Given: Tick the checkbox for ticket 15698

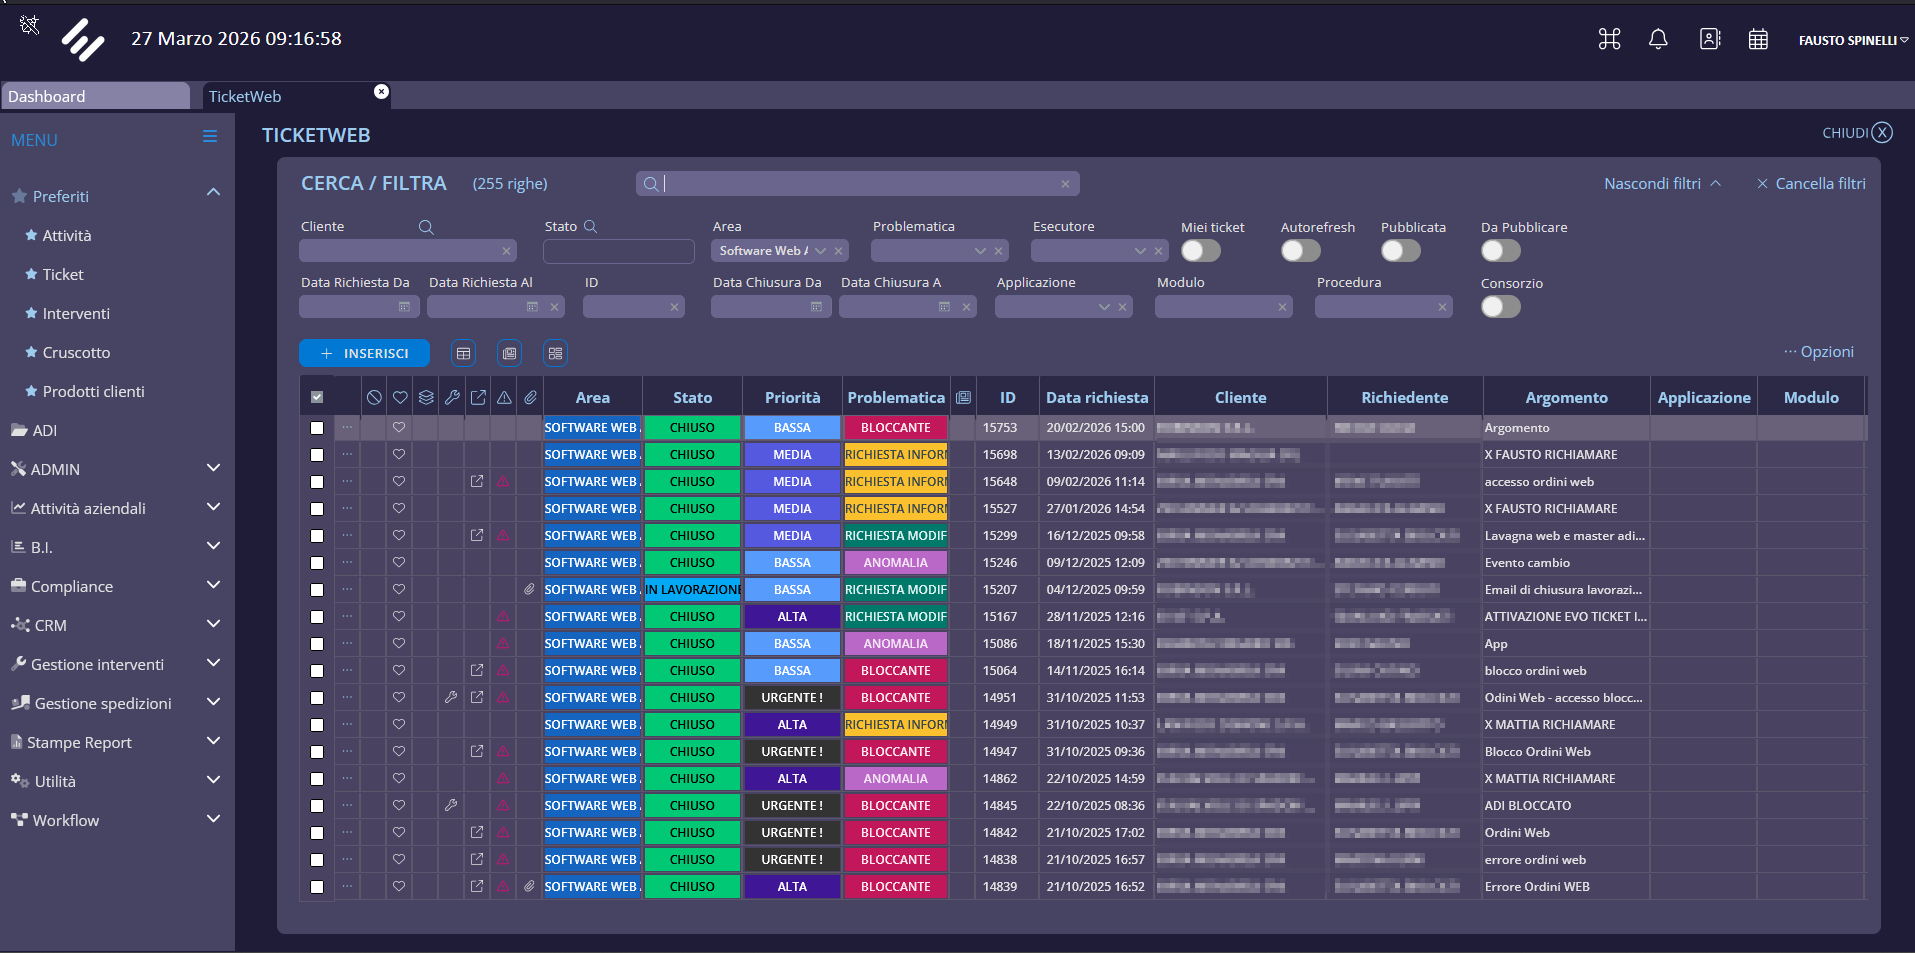Looking at the screenshot, I should 317,455.
